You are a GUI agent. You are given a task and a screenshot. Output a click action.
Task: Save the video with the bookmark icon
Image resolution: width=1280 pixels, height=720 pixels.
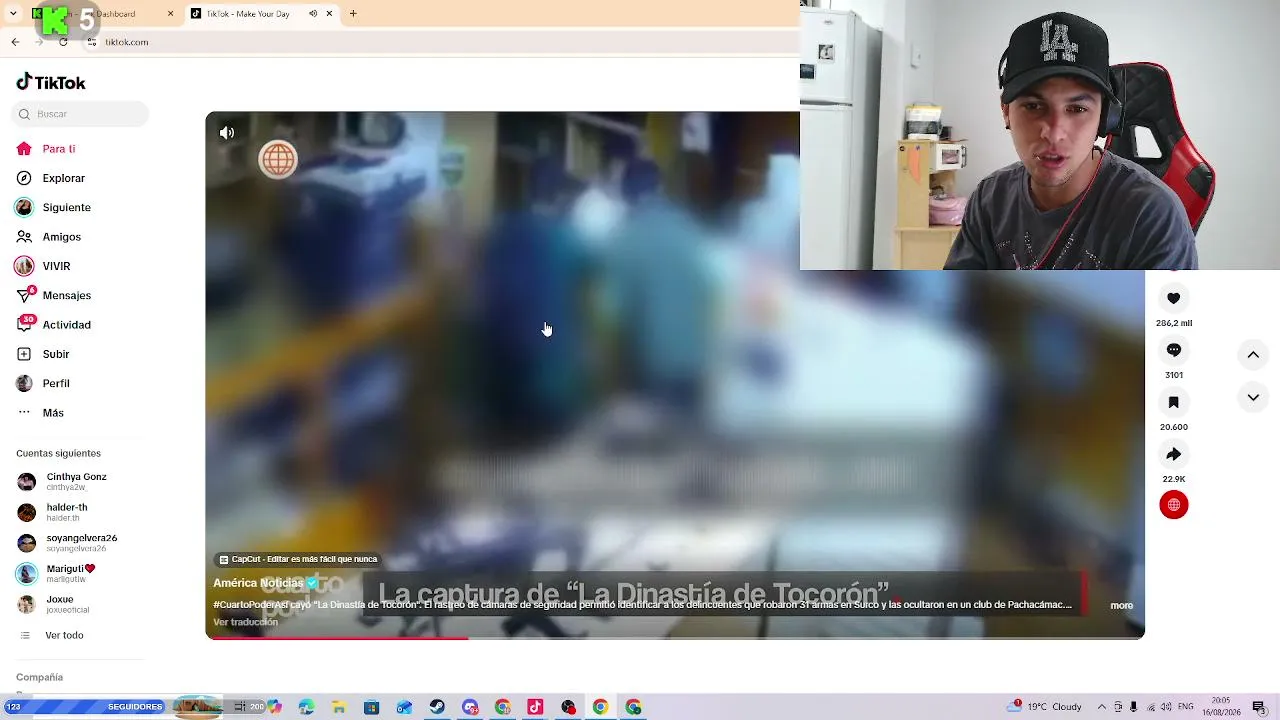click(1174, 402)
